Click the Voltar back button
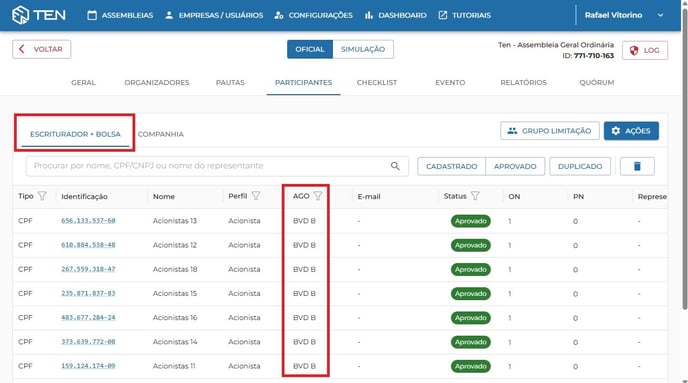The height and width of the screenshot is (383, 688). [42, 49]
